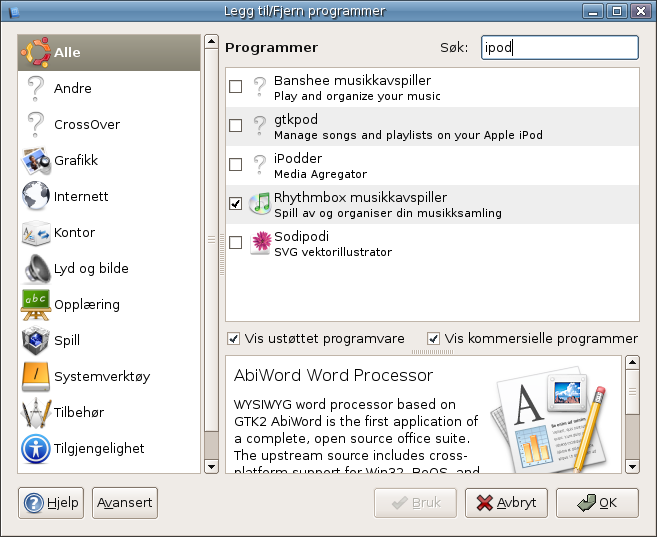657x537 pixels.
Task: Click the Rhythmbox music note icon
Action: point(260,204)
